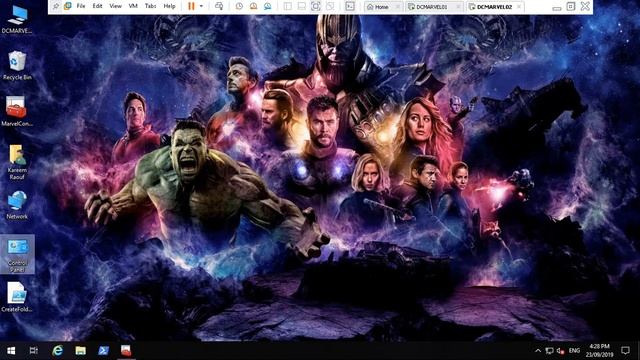
Task: Close the Home tab
Action: (398, 7)
